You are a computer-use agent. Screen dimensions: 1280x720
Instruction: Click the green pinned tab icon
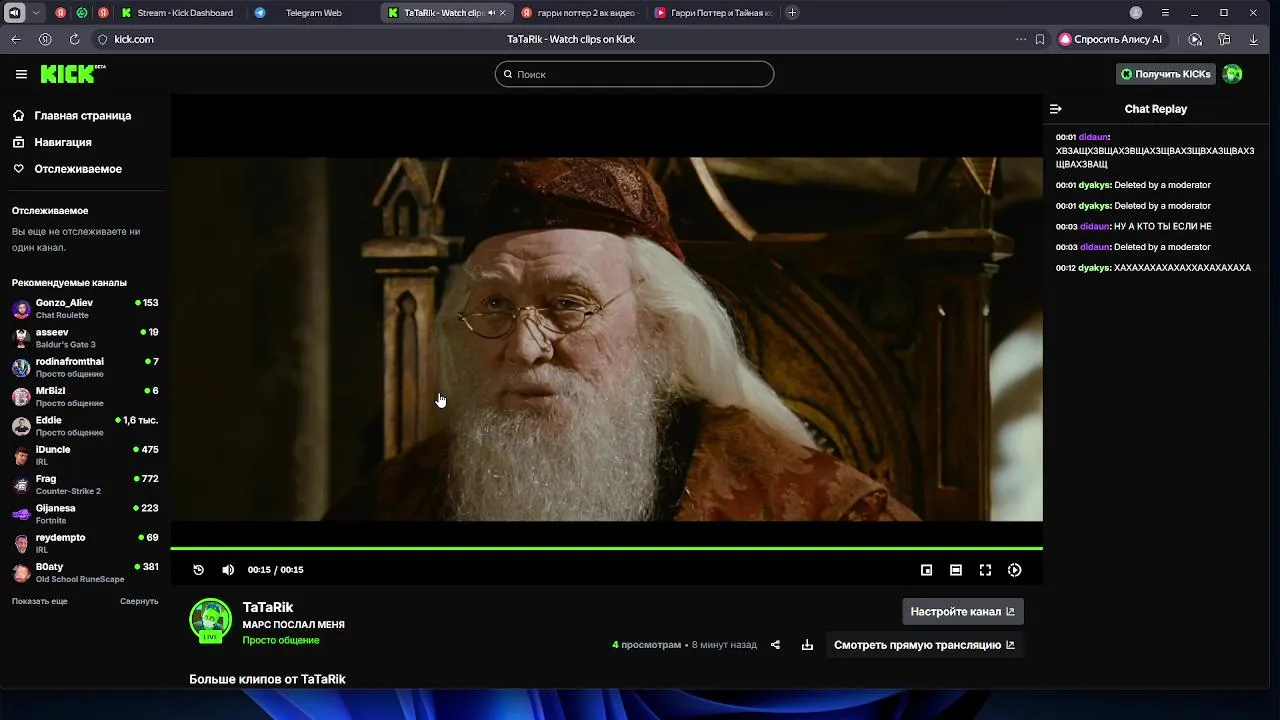pyautogui.click(x=82, y=13)
